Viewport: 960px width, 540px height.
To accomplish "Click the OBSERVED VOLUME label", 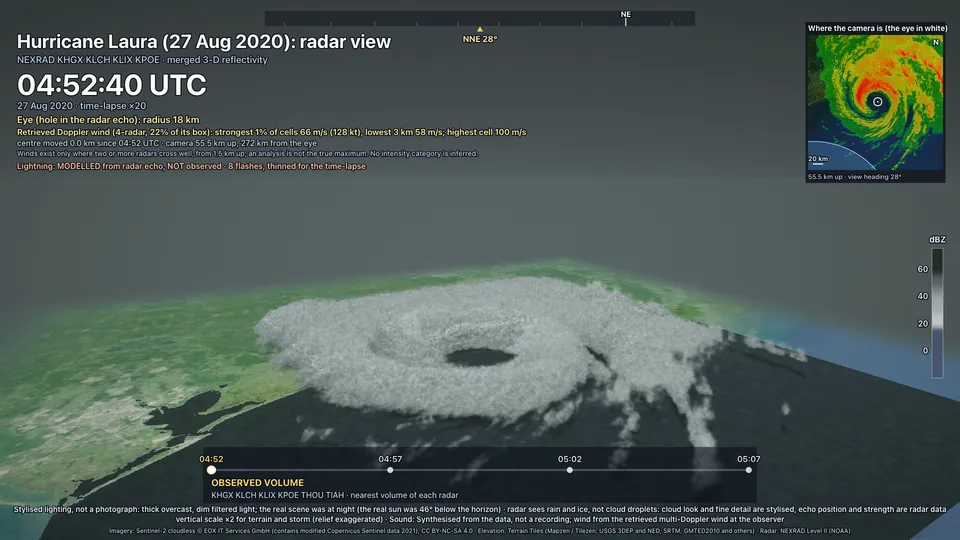I will point(257,482).
